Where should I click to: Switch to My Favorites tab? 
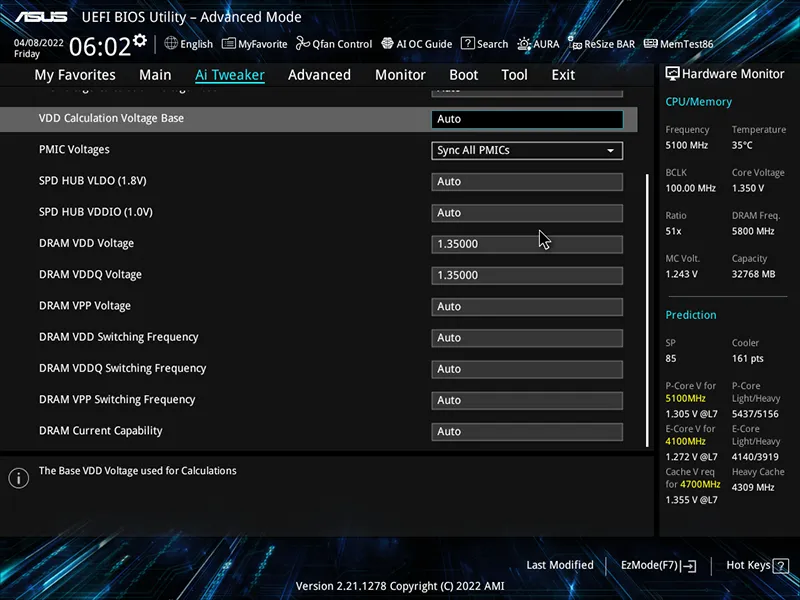click(75, 75)
